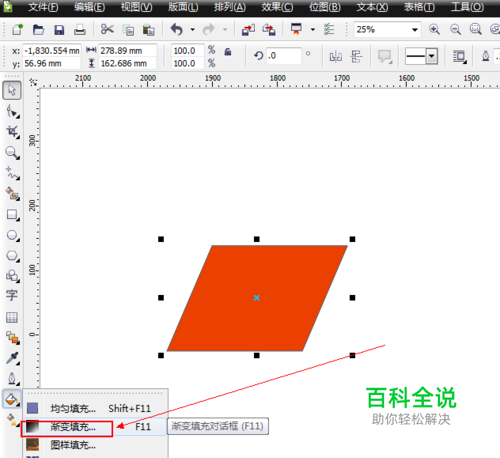Select the Basic shapes tool
The width and height of the screenshot is (500, 458).
12,276
